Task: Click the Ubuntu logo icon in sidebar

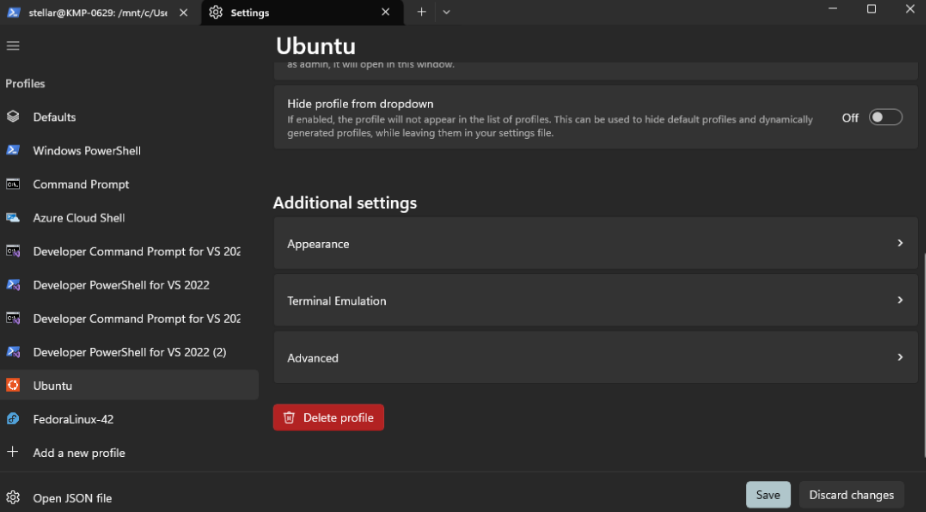Action: coord(13,385)
